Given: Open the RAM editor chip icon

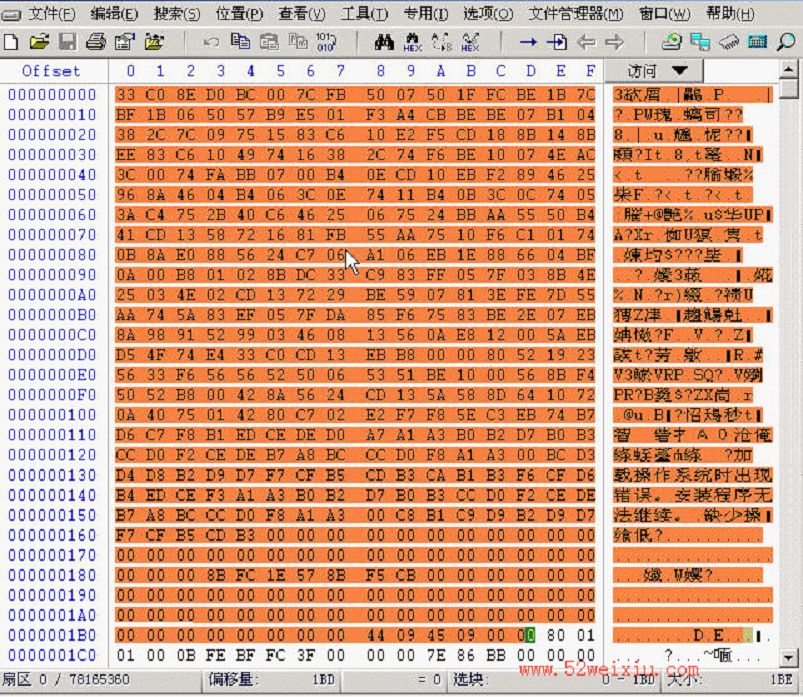Looking at the screenshot, I should [729, 41].
